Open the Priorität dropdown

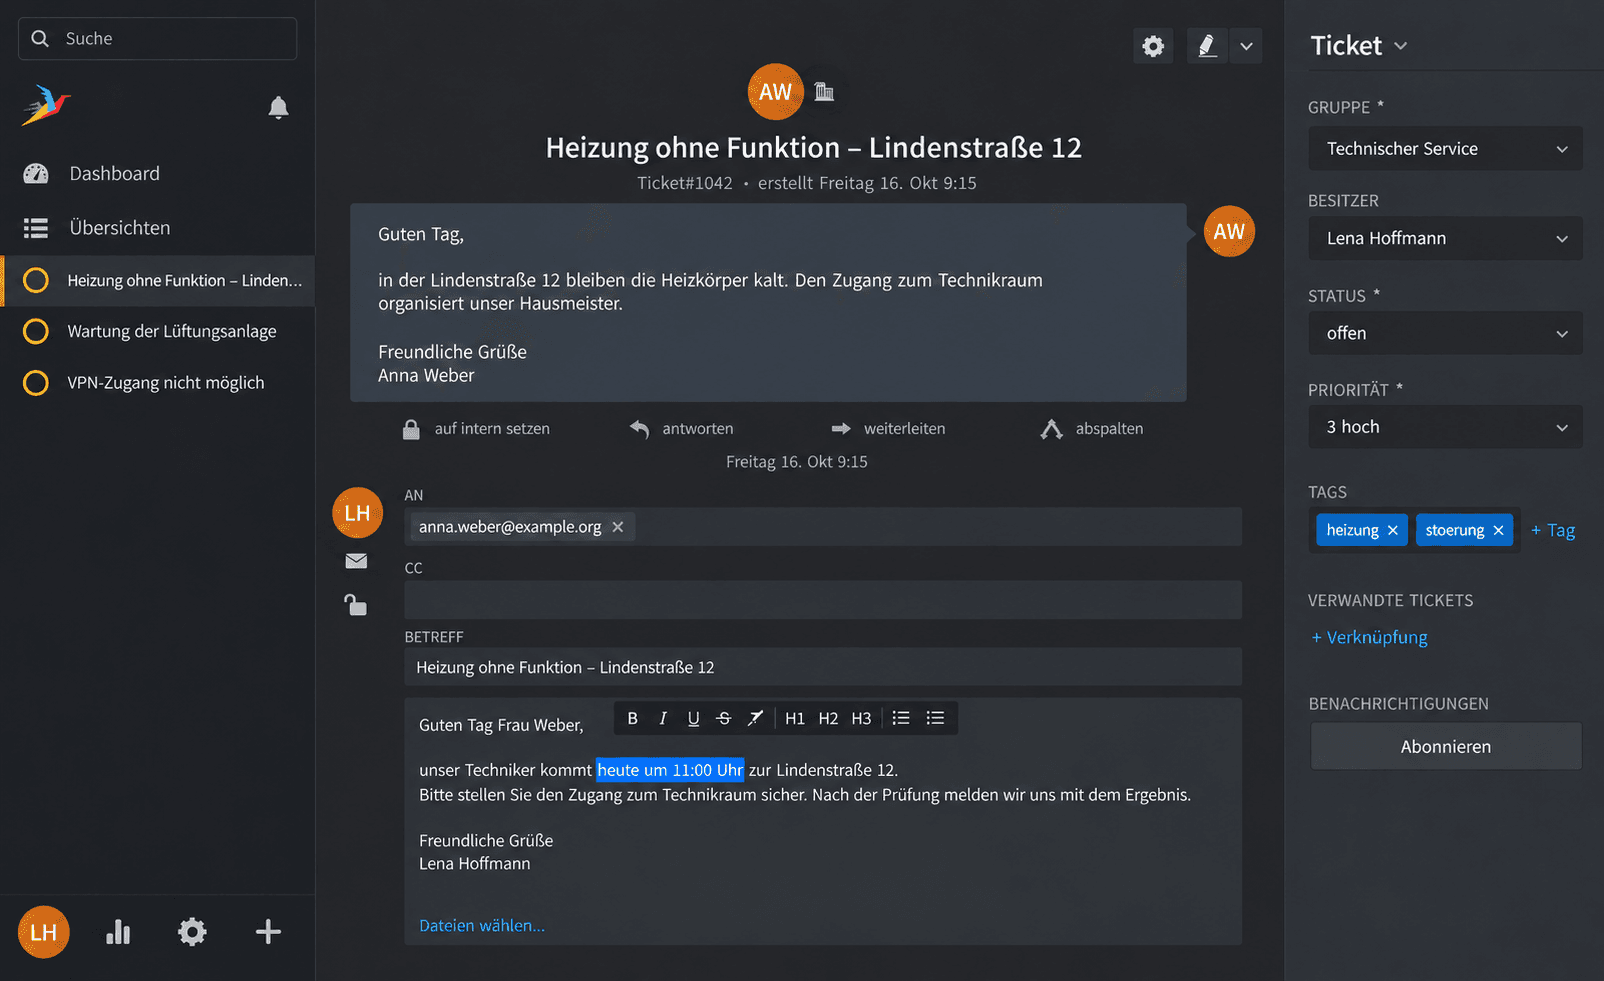(x=1445, y=427)
